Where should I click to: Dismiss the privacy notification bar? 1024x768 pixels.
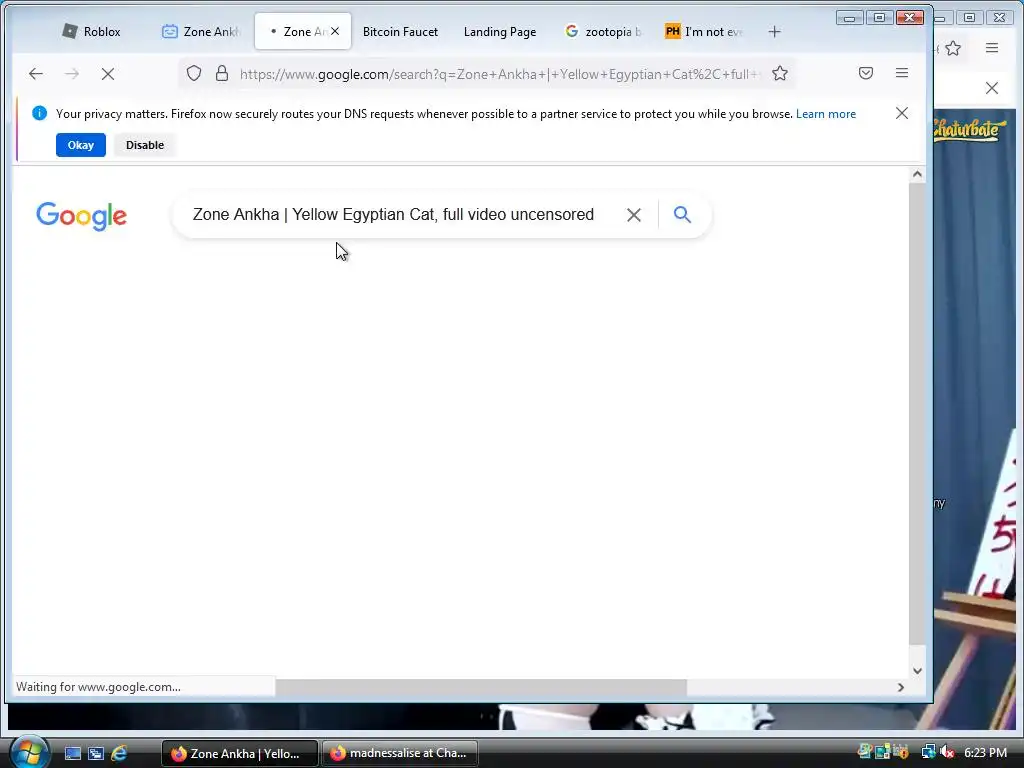point(902,114)
